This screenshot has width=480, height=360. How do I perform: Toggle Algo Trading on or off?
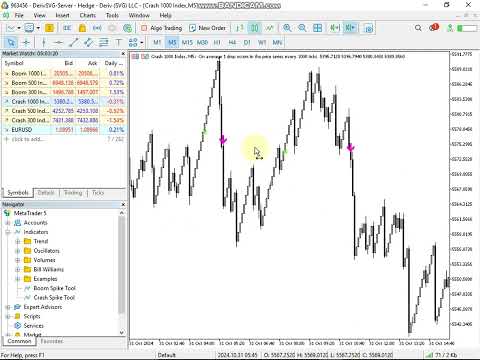pyautogui.click(x=162, y=28)
